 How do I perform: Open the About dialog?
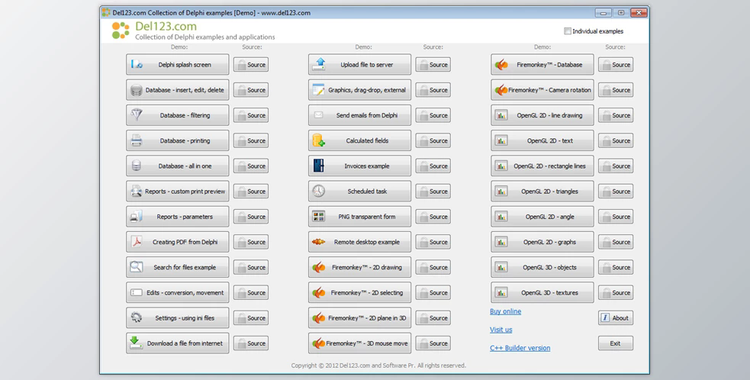point(616,318)
